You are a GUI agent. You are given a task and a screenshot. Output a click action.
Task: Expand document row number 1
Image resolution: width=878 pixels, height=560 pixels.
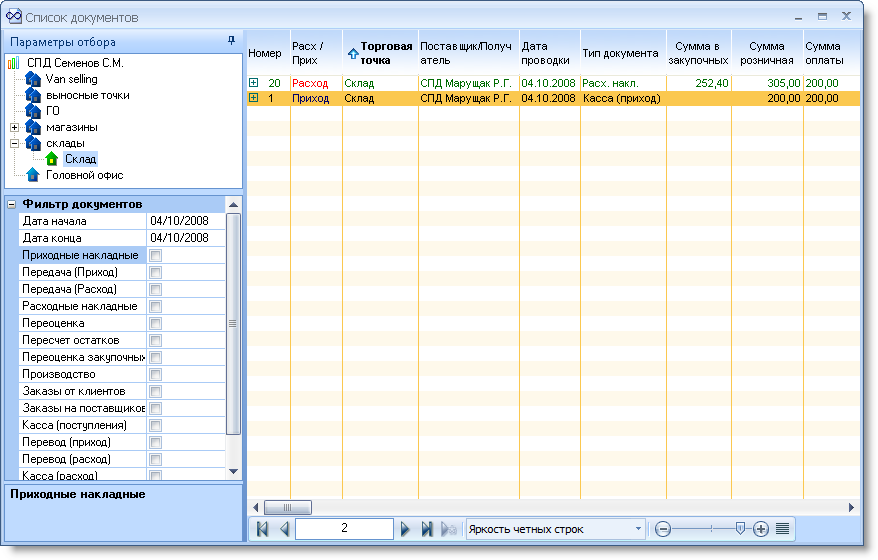(x=254, y=98)
